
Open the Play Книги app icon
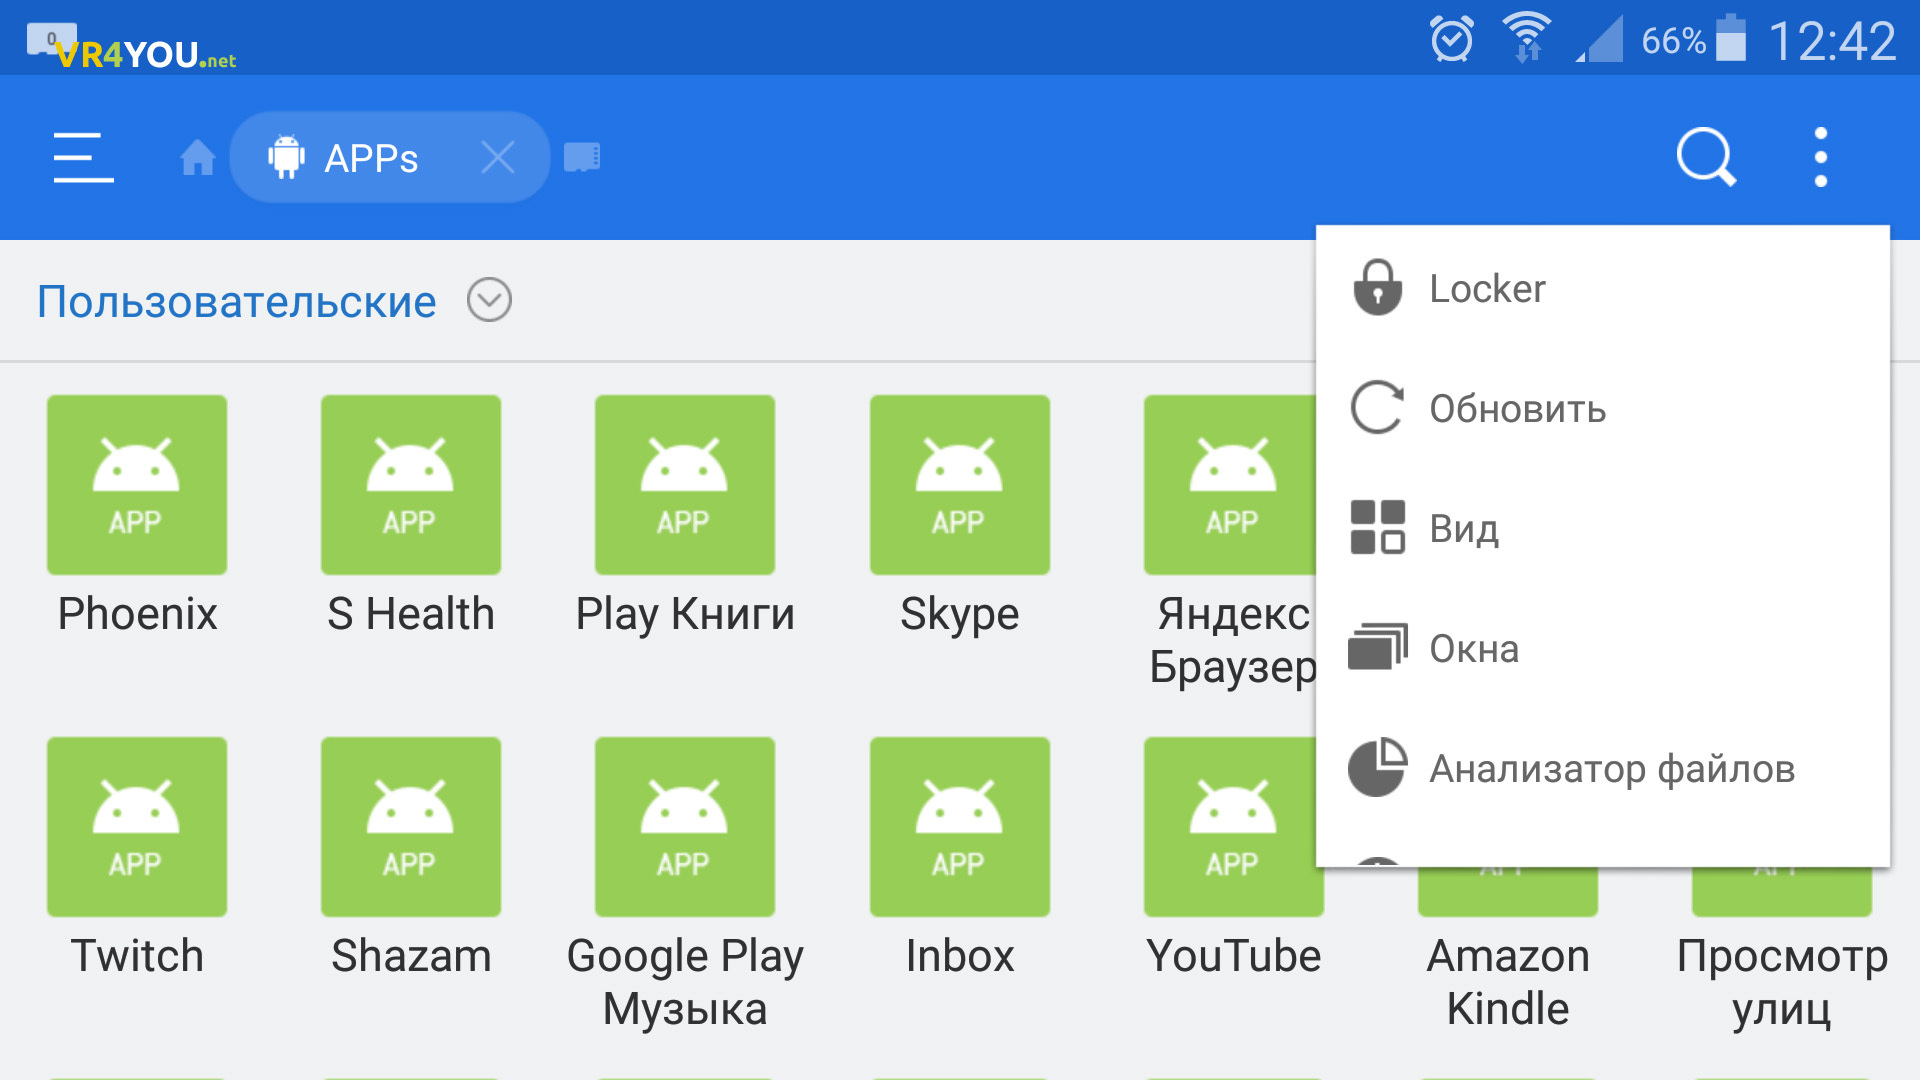[x=685, y=485]
